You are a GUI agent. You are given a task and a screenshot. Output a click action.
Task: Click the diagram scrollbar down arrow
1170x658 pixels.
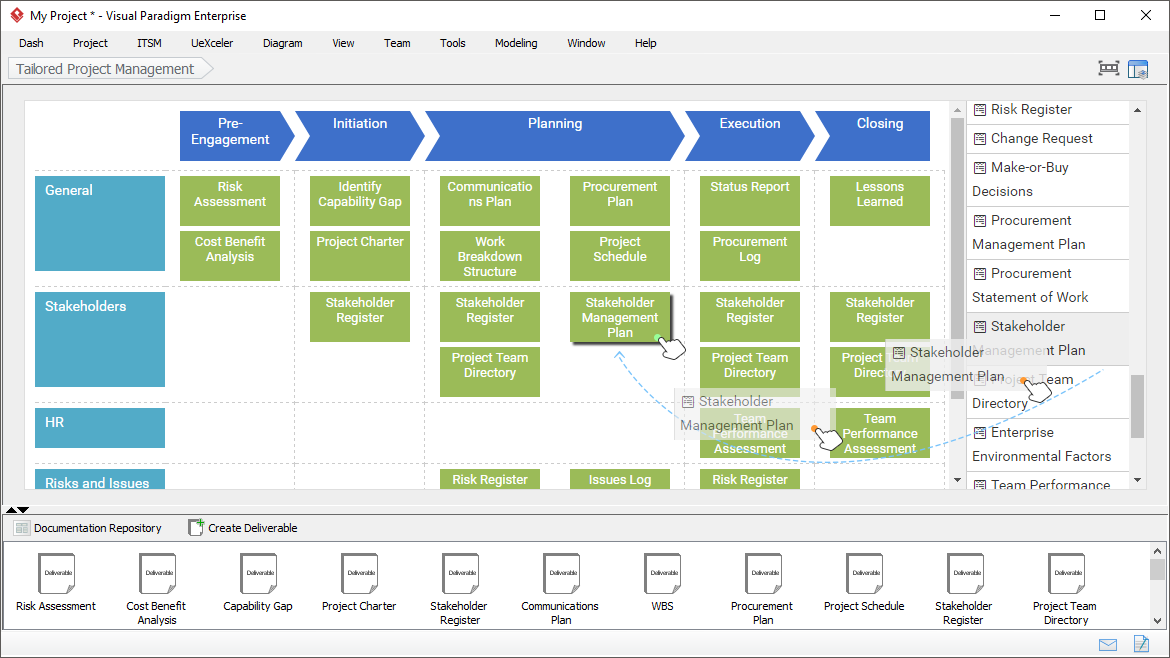coord(957,480)
